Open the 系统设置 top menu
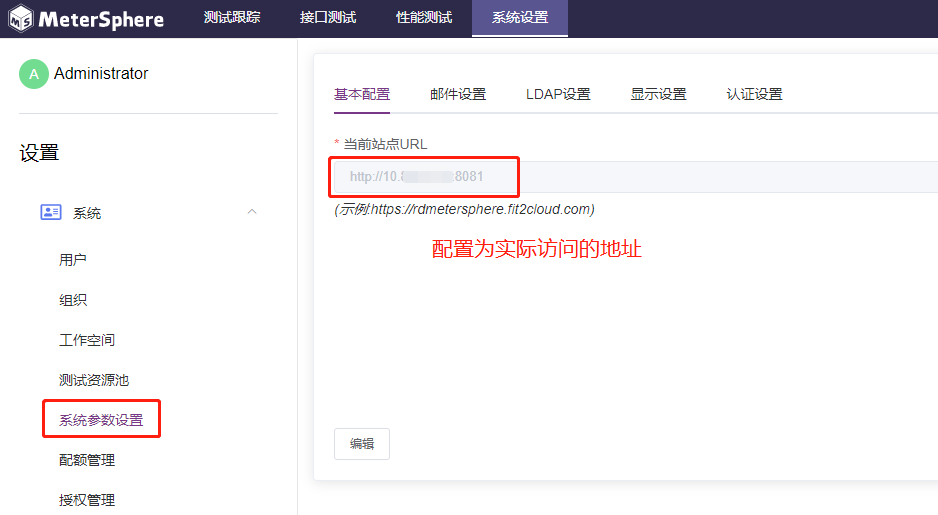Viewport: 938px width, 515px height. 520,18
